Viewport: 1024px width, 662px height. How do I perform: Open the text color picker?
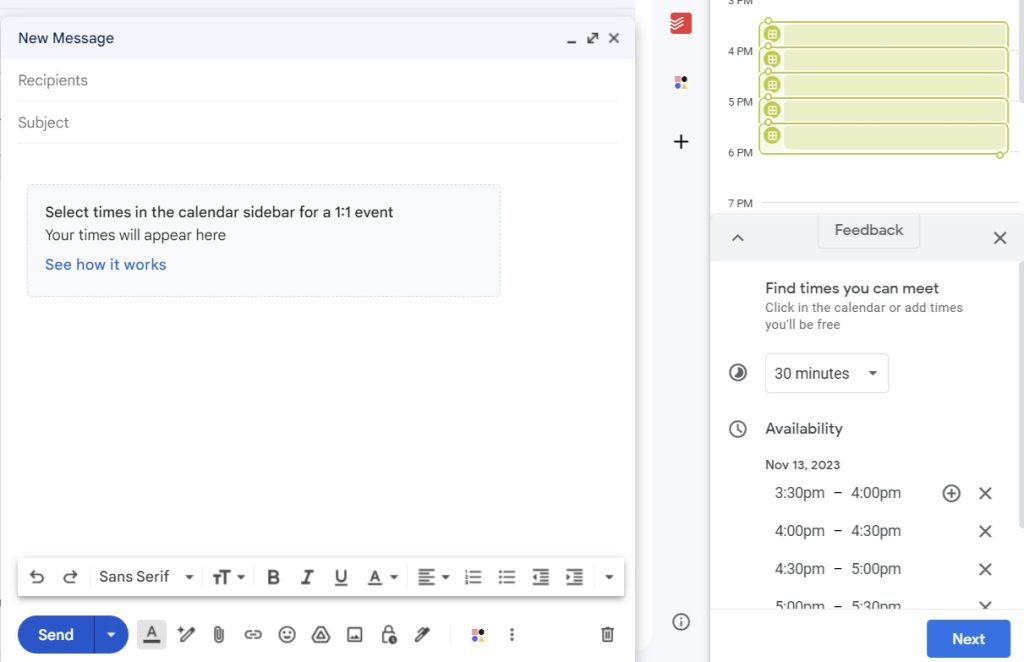[x=381, y=577]
